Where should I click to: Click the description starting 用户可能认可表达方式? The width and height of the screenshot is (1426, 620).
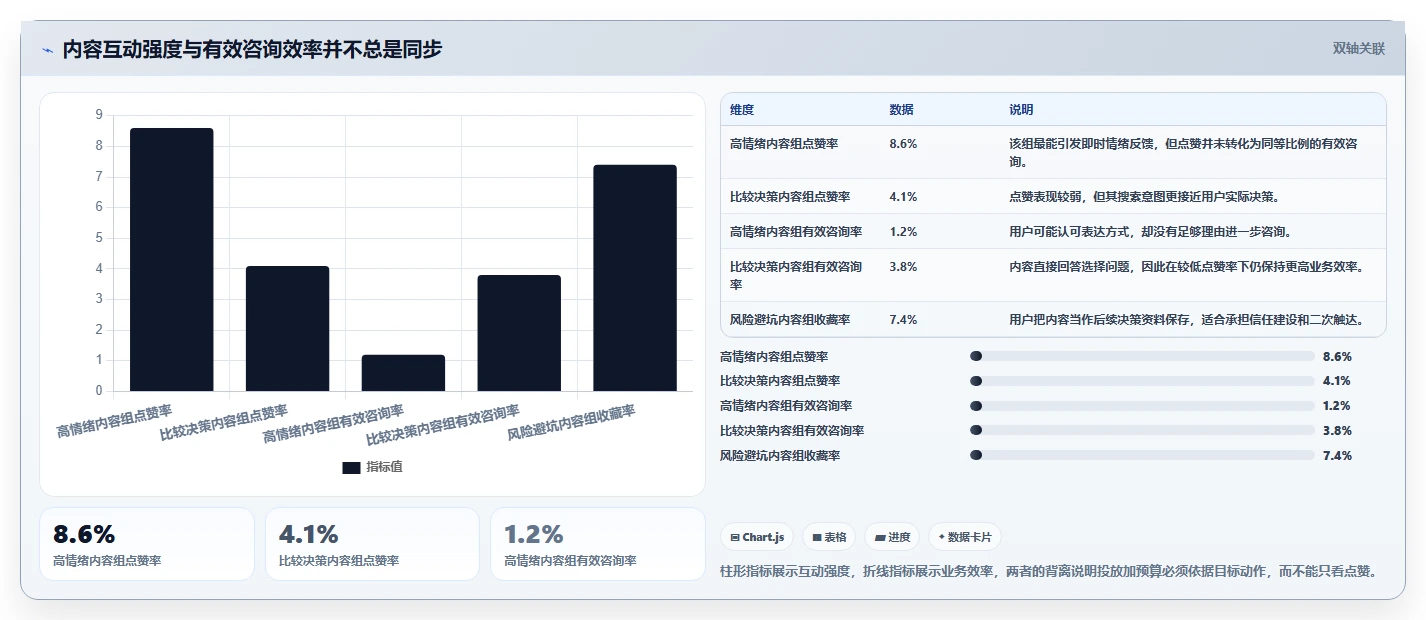point(1150,232)
